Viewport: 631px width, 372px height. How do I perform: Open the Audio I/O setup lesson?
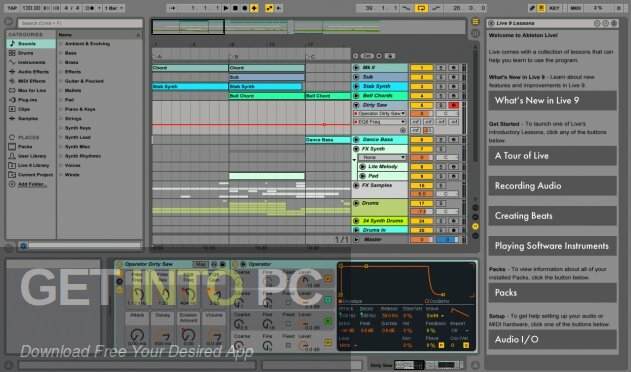(552, 339)
